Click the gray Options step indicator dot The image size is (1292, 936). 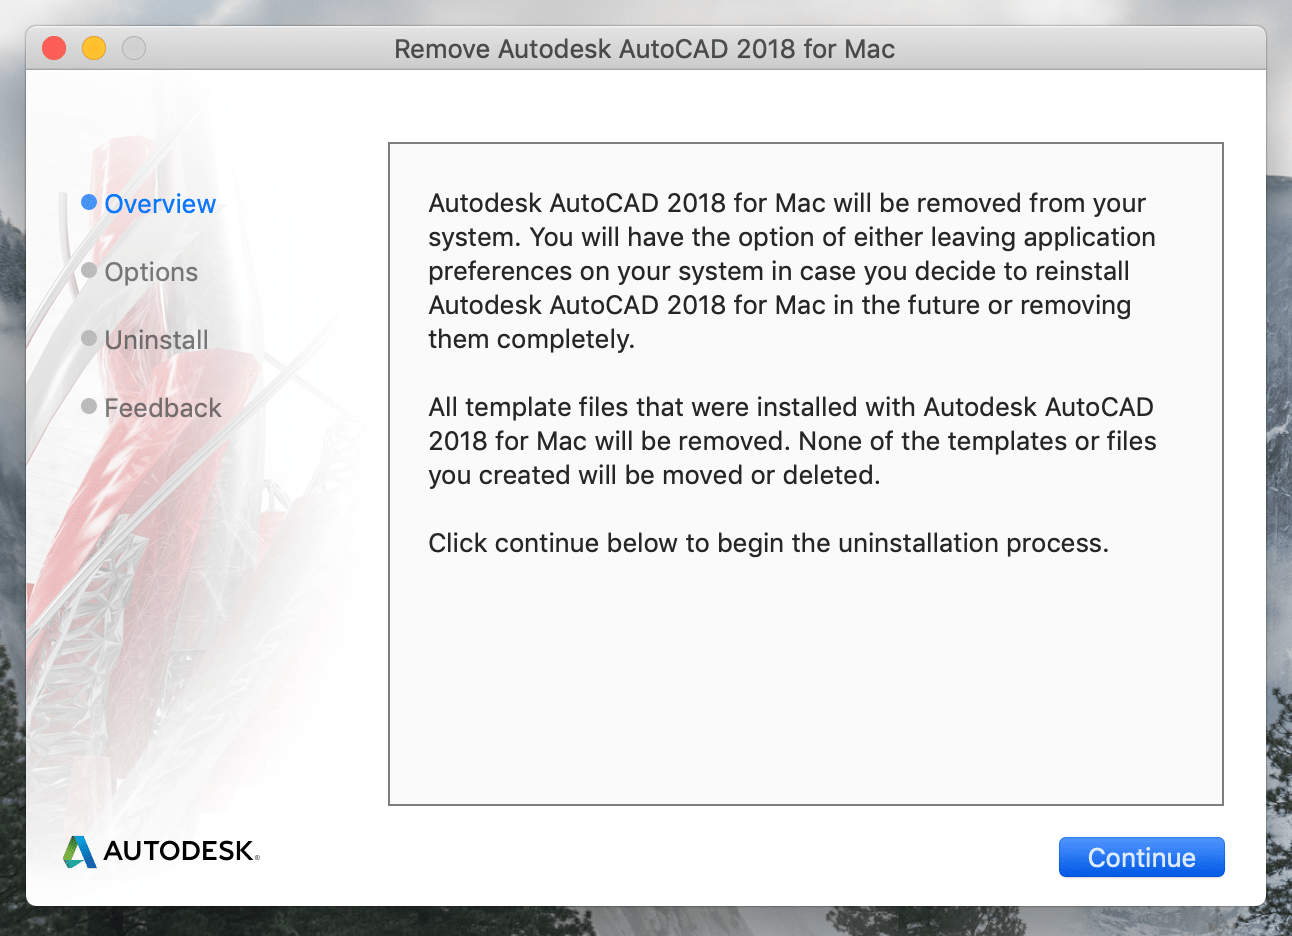point(91,272)
